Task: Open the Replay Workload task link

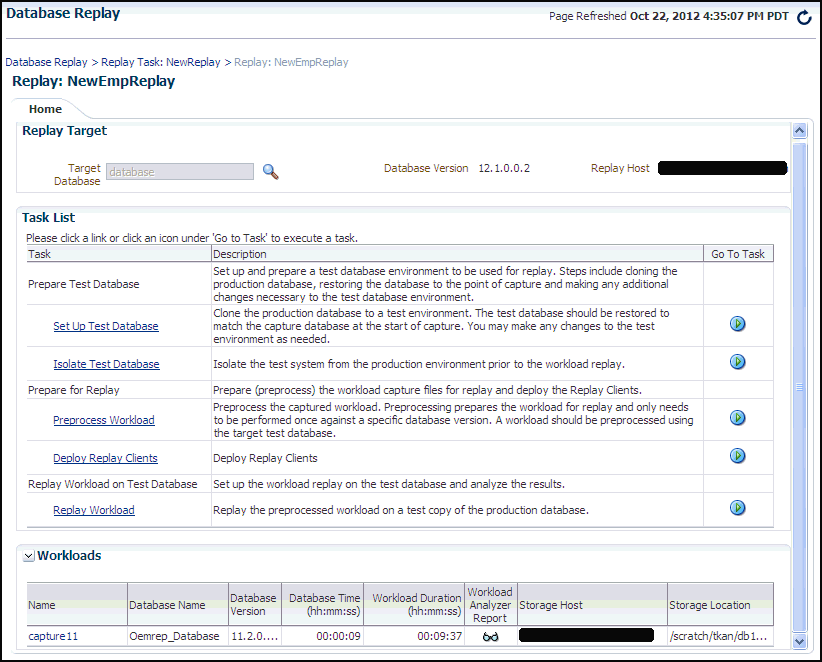Action: (93, 509)
